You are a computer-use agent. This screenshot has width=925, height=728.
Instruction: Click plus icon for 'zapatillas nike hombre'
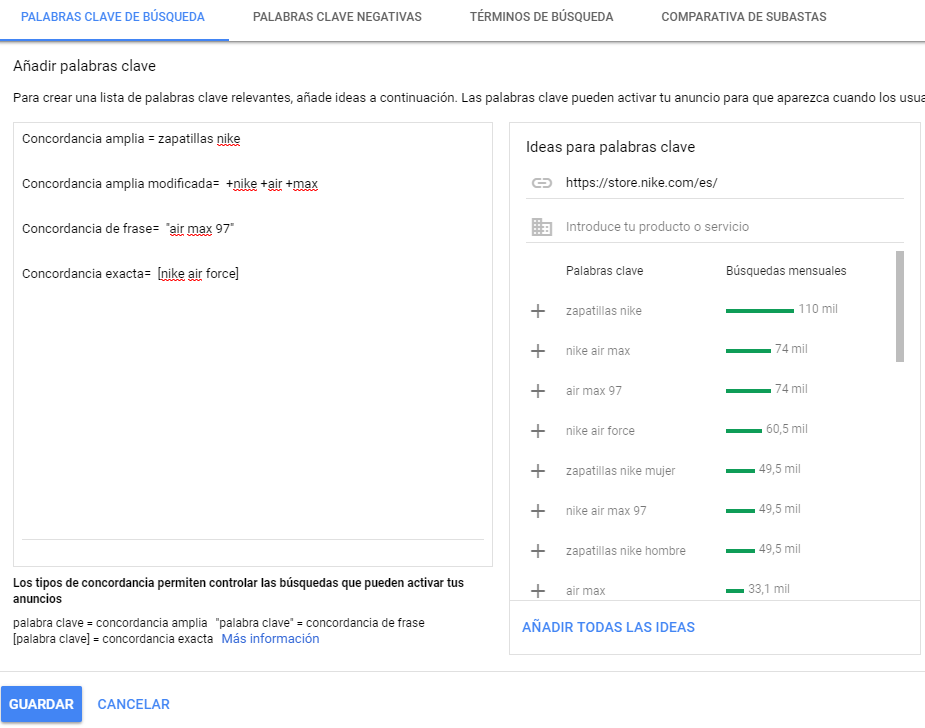(537, 551)
